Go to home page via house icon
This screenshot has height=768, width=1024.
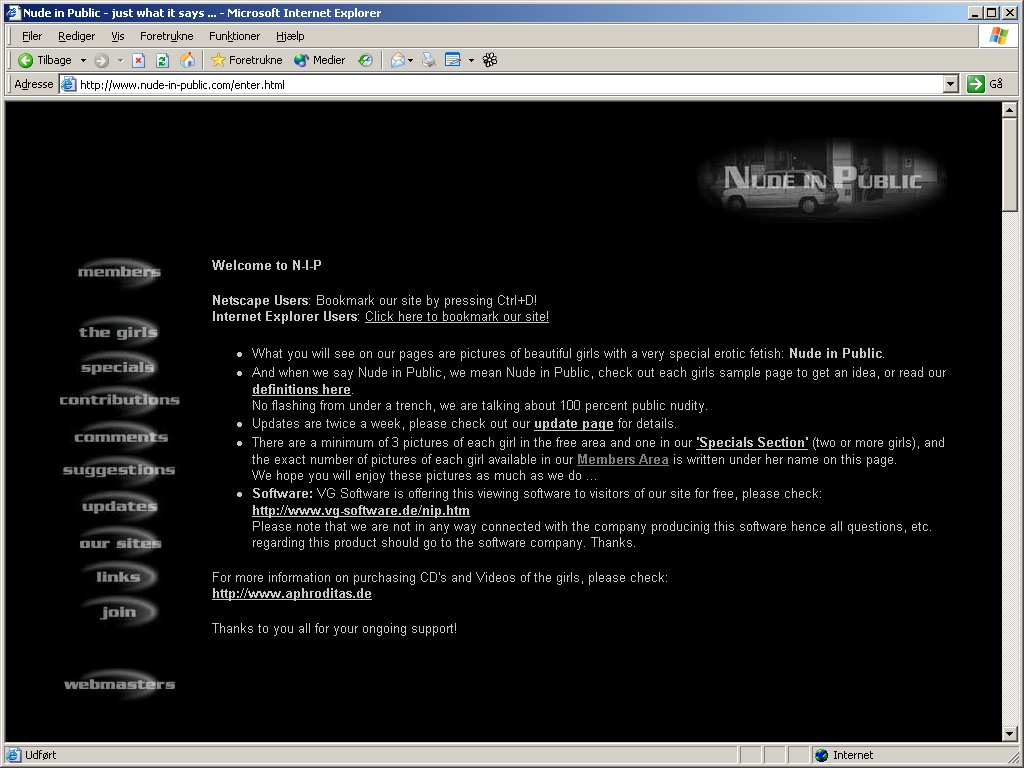coord(187,60)
